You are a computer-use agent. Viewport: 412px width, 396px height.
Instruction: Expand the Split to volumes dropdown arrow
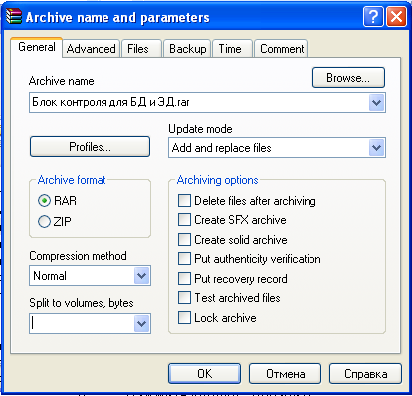142,323
